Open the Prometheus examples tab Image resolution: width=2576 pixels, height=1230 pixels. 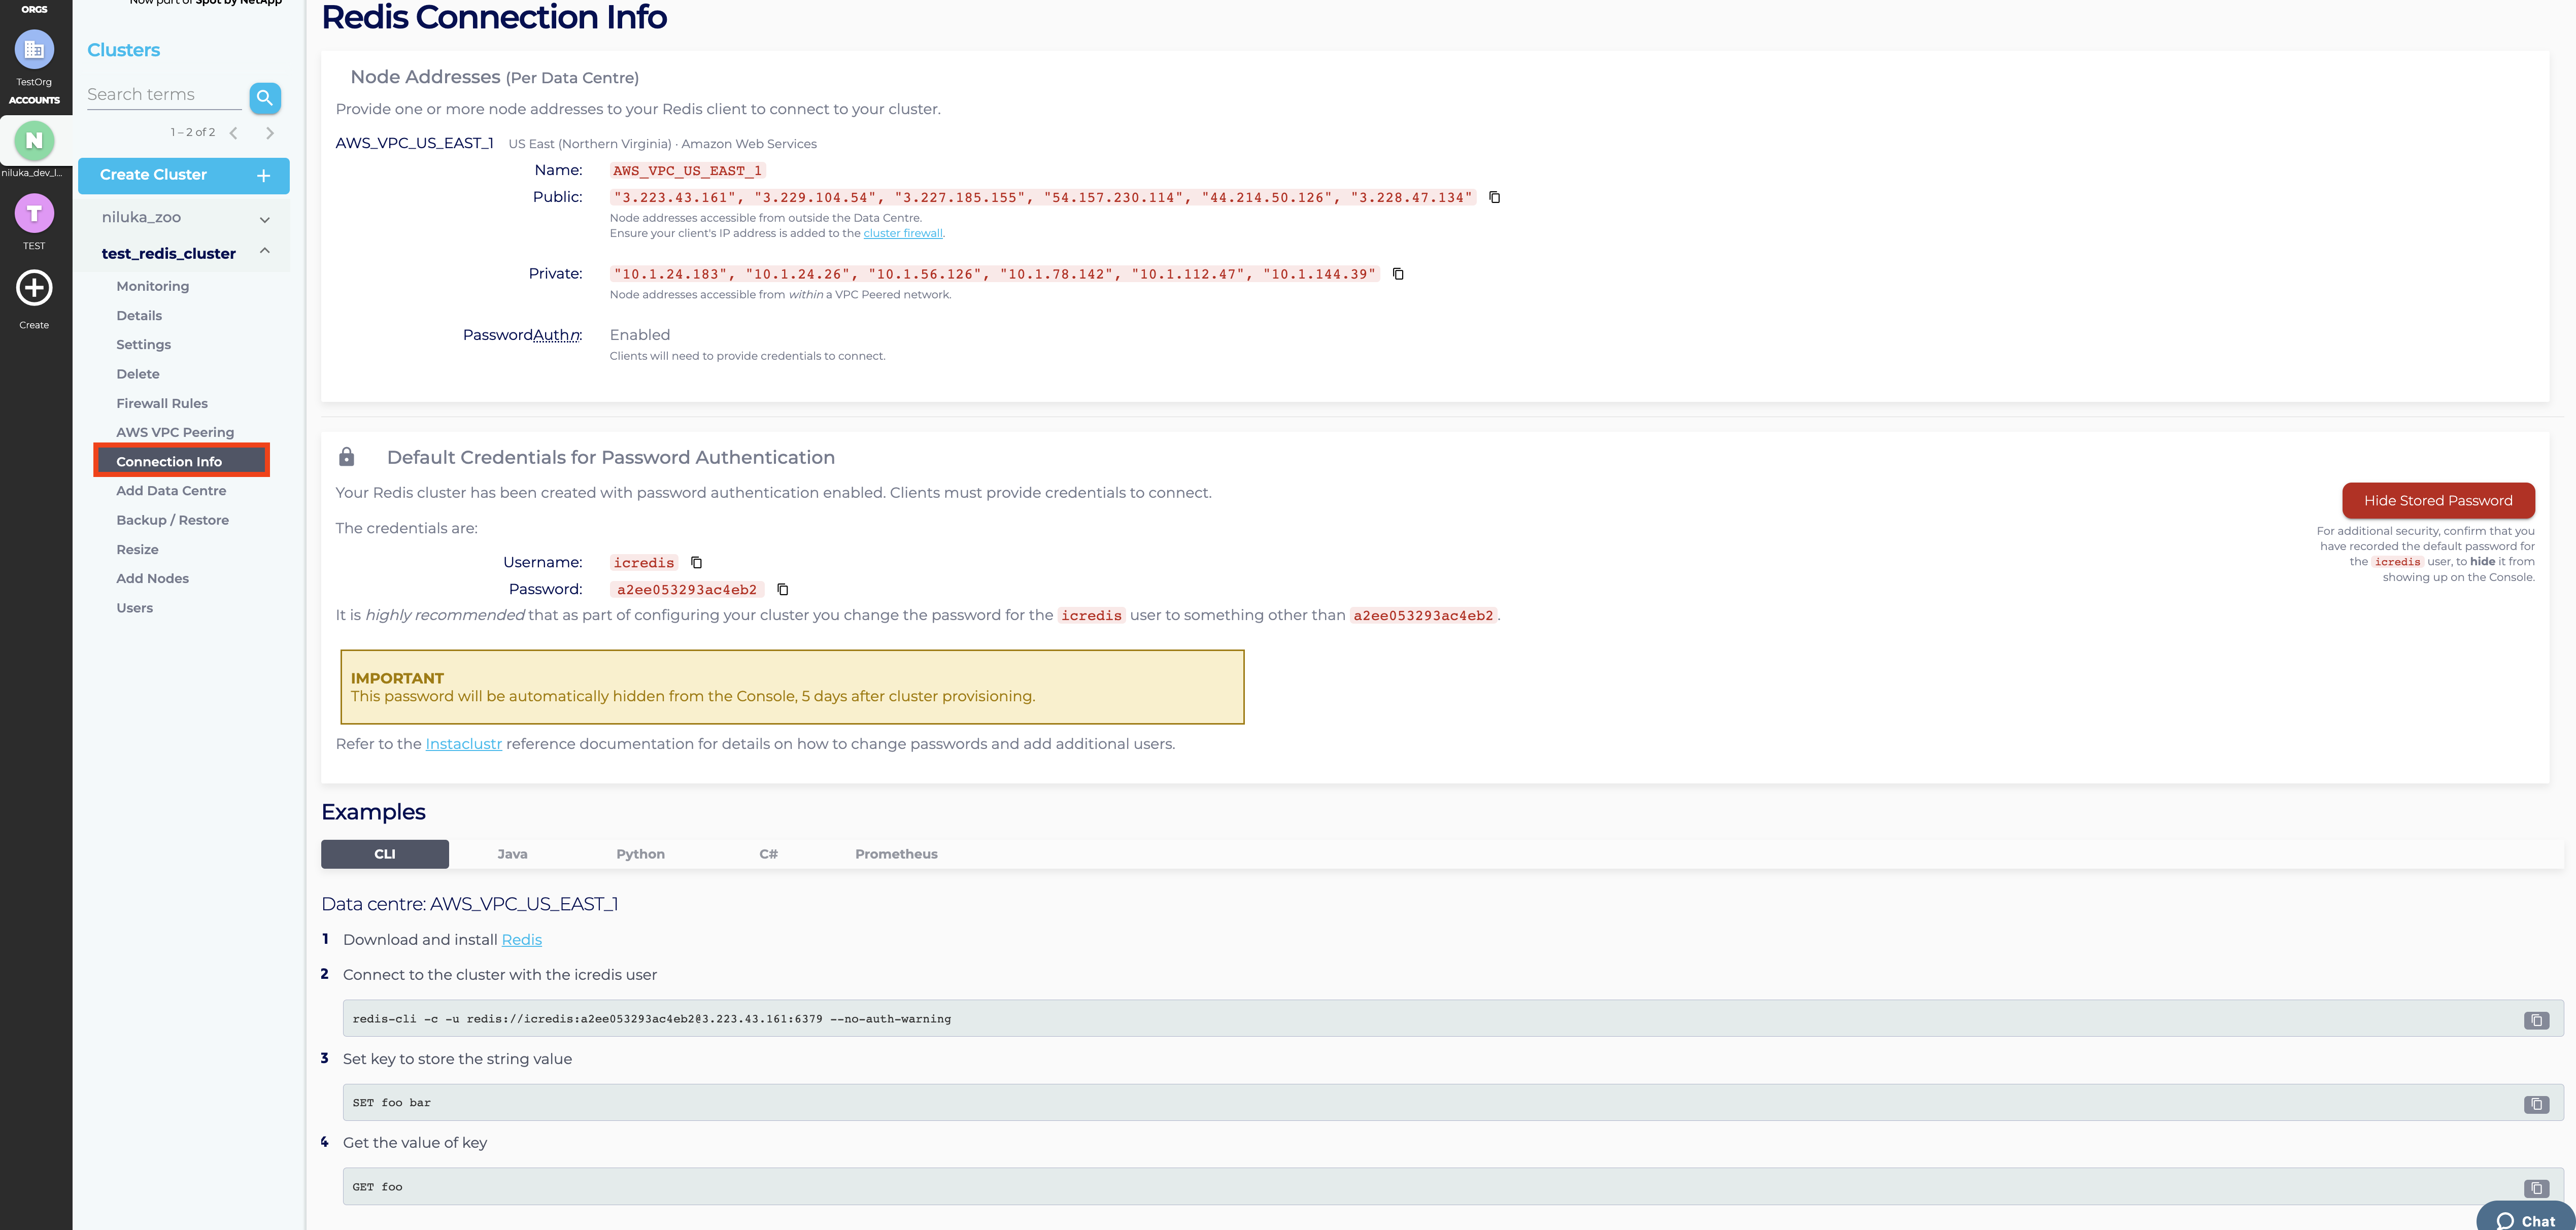click(x=896, y=854)
